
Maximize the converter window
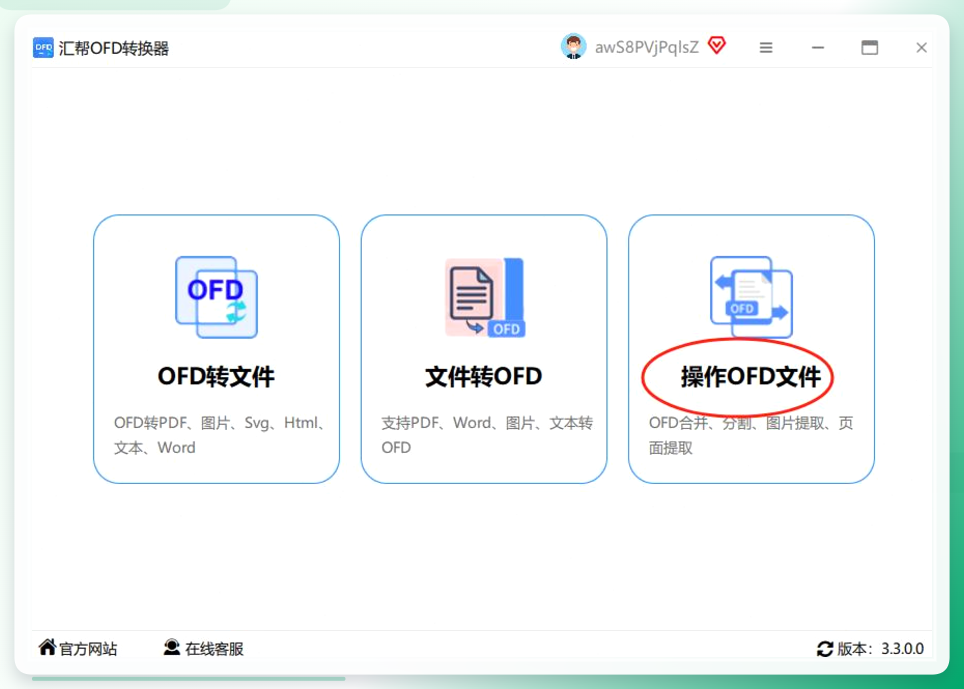tap(869, 47)
